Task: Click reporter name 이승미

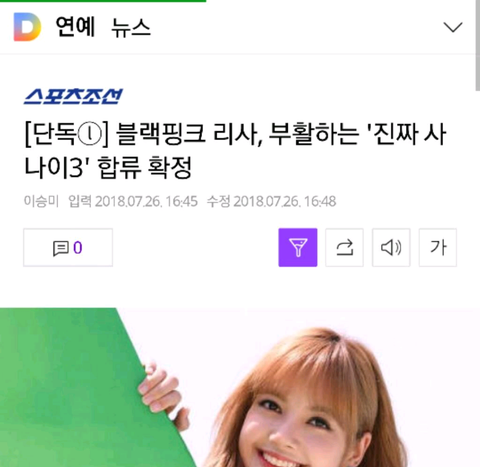Action: 41,201
